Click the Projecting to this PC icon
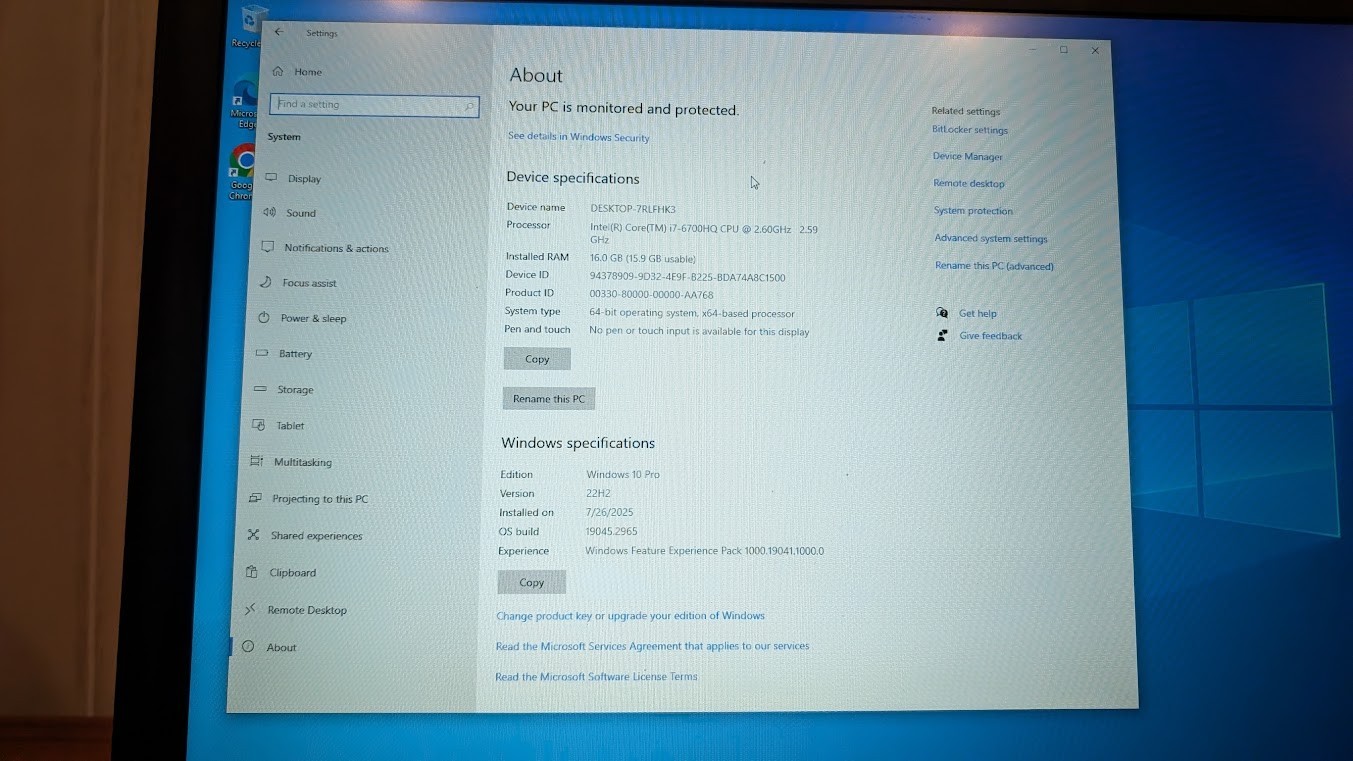The image size is (1353, 761). 254,498
